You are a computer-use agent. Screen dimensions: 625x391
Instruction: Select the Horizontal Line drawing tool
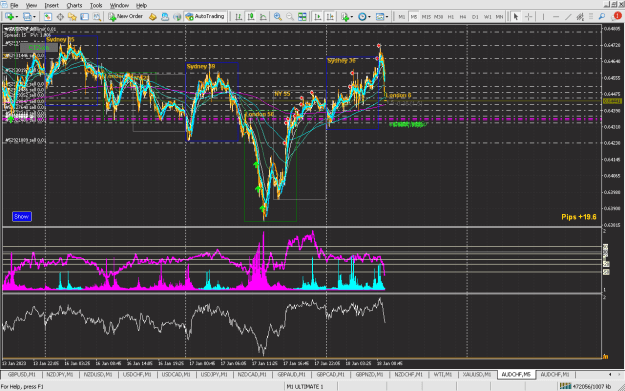pos(556,17)
